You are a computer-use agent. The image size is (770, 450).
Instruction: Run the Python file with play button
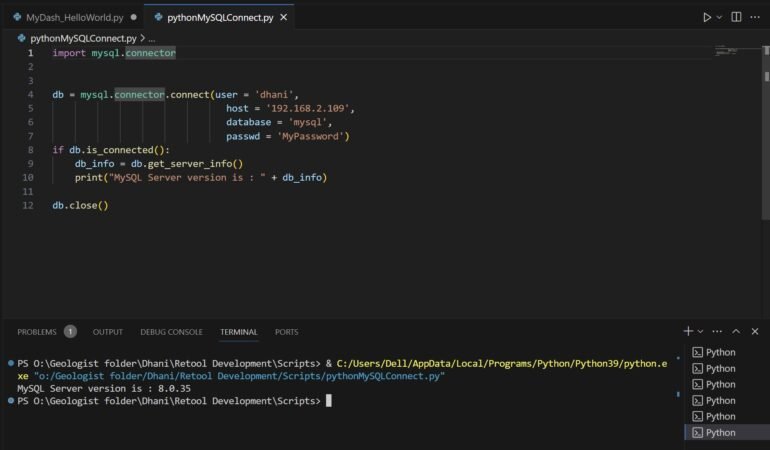click(707, 17)
